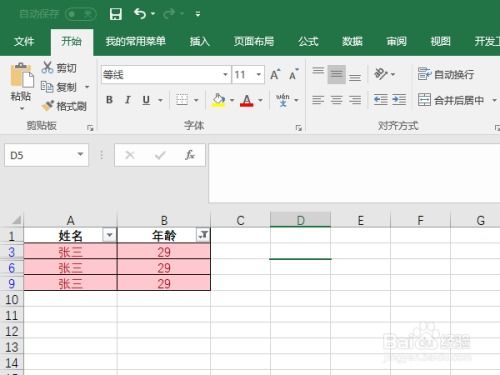
Task: Click the Insert Function fx icon
Action: [190, 155]
